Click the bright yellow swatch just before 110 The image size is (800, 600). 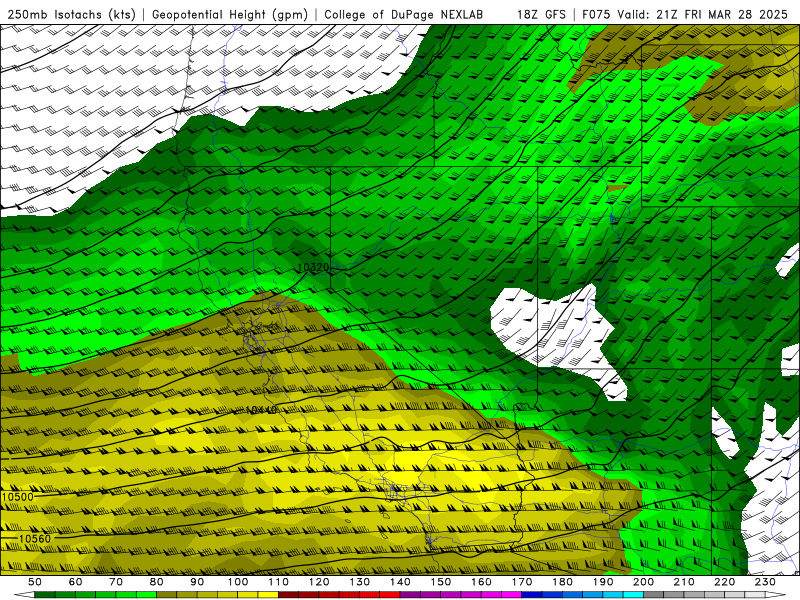click(x=268, y=595)
